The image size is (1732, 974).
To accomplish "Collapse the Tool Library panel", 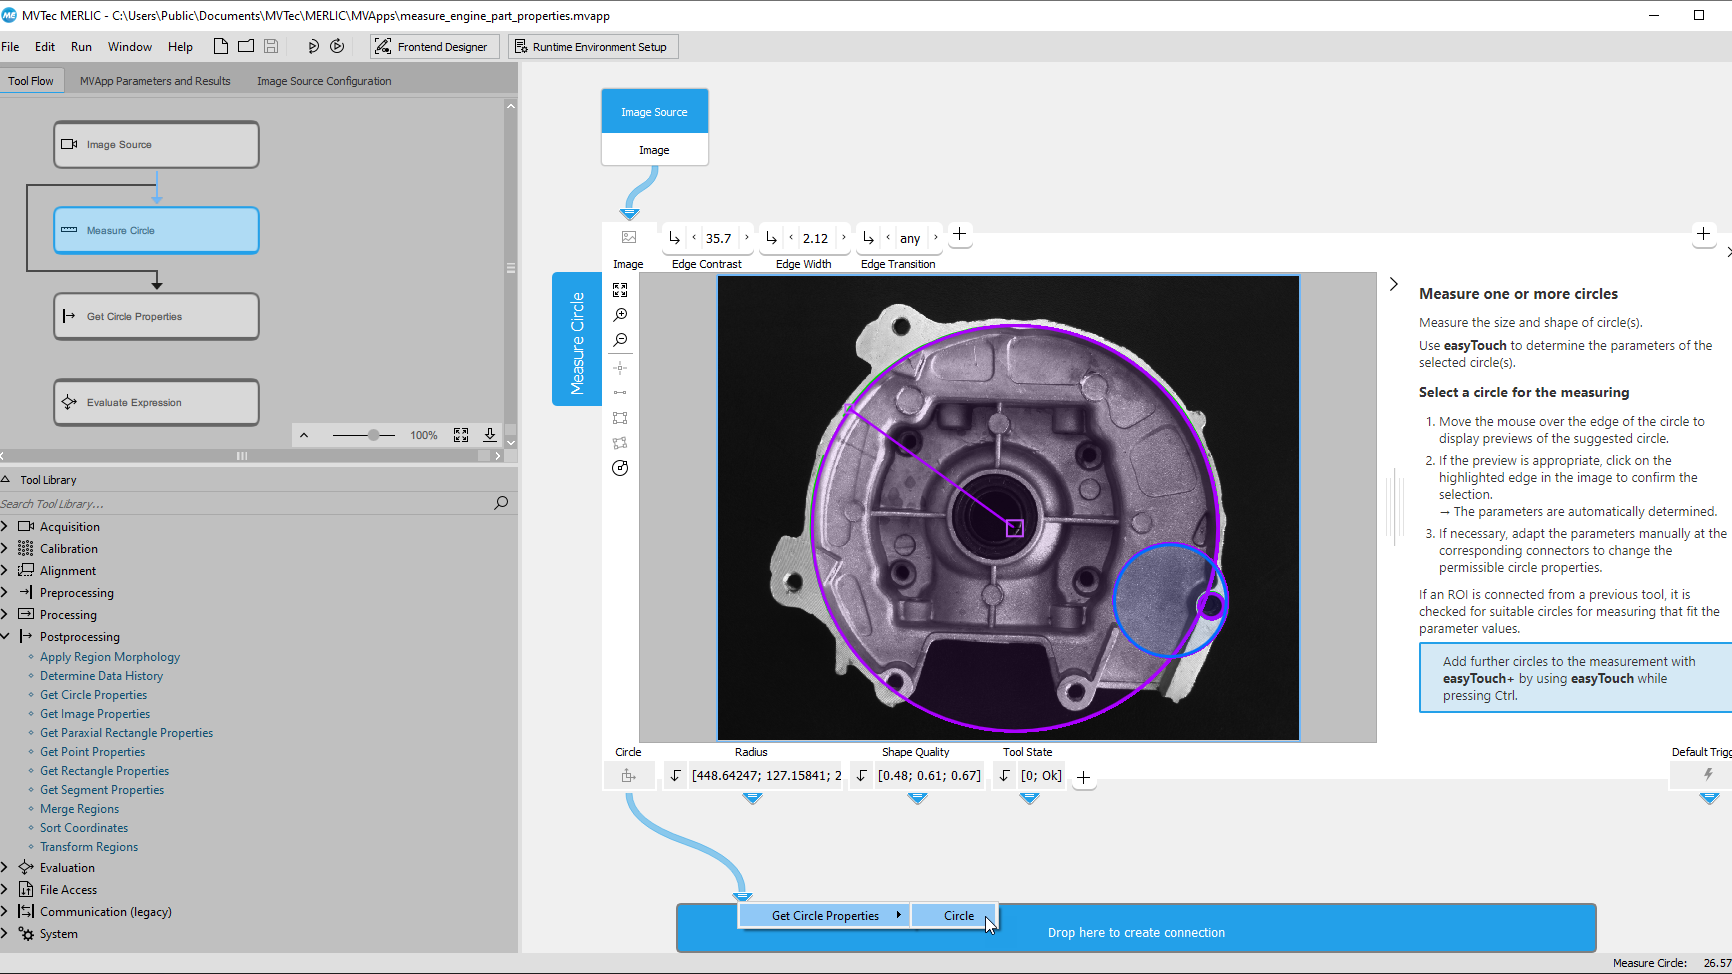I will point(6,479).
